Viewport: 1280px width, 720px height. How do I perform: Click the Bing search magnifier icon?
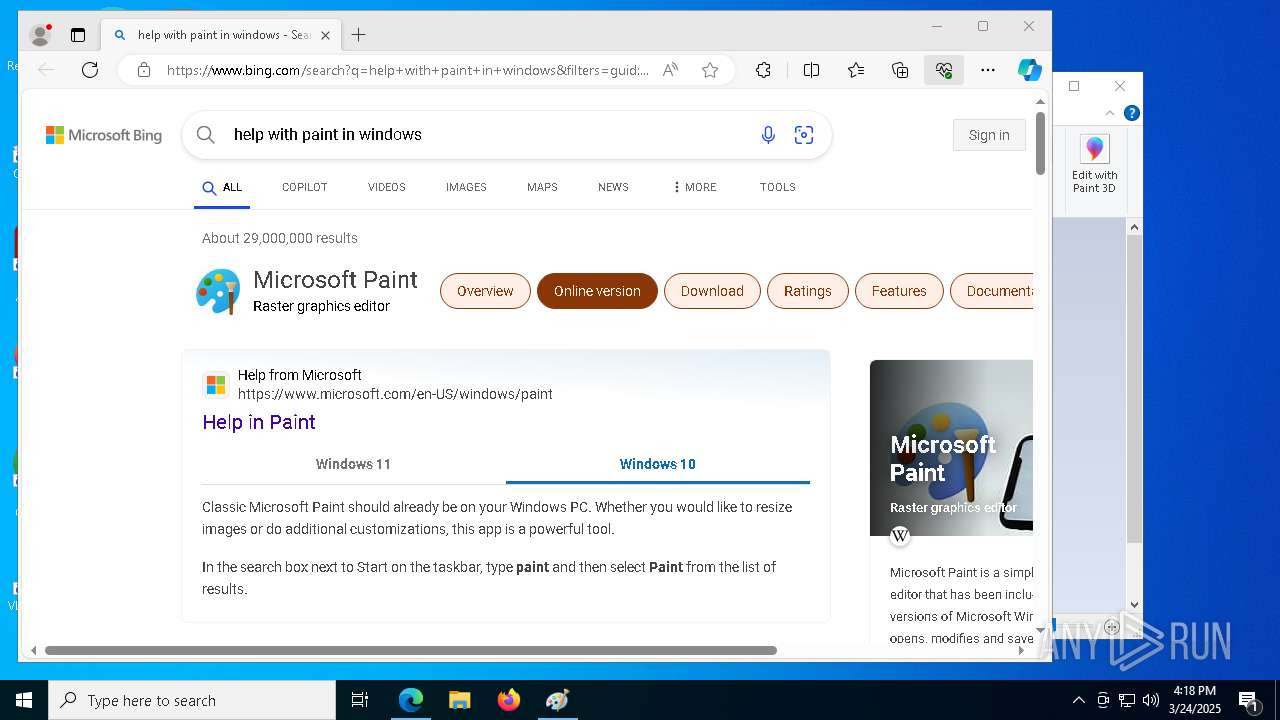tap(205, 135)
